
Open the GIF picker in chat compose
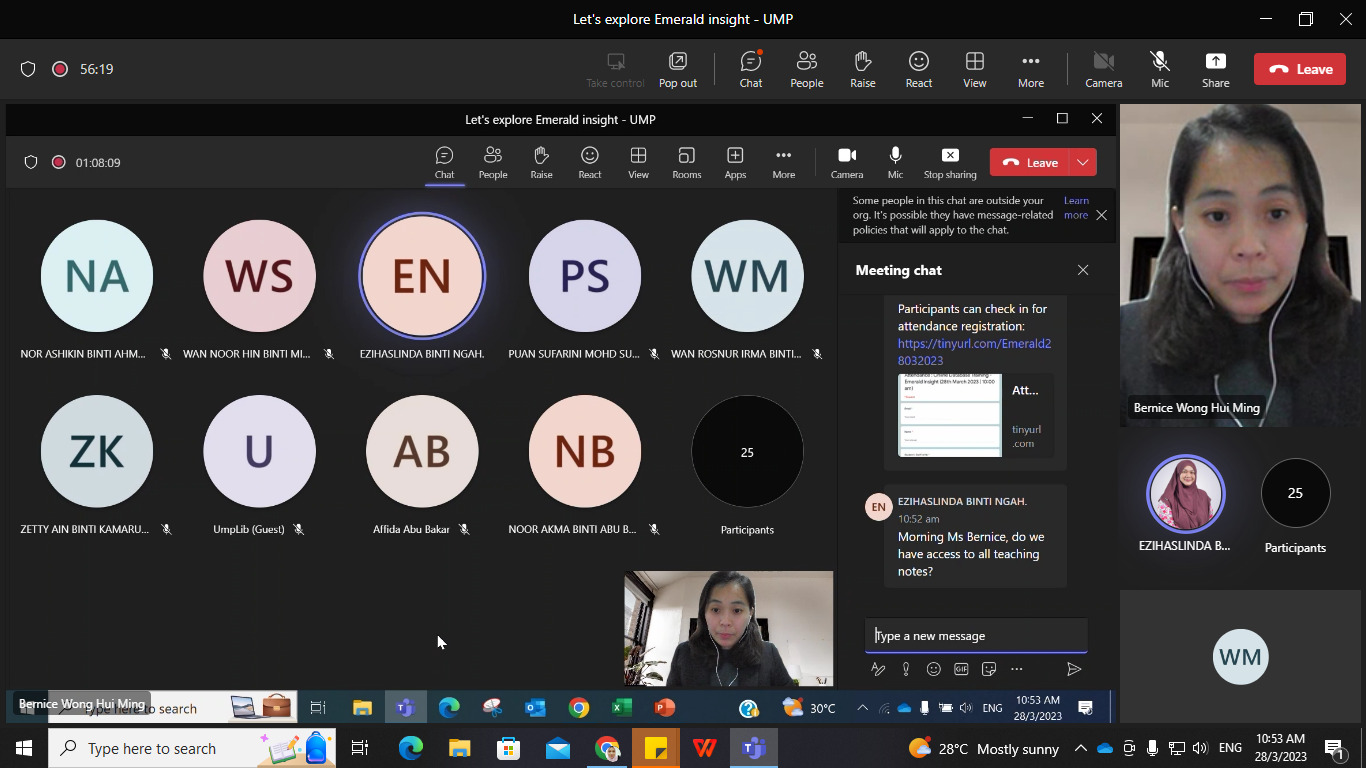(961, 669)
